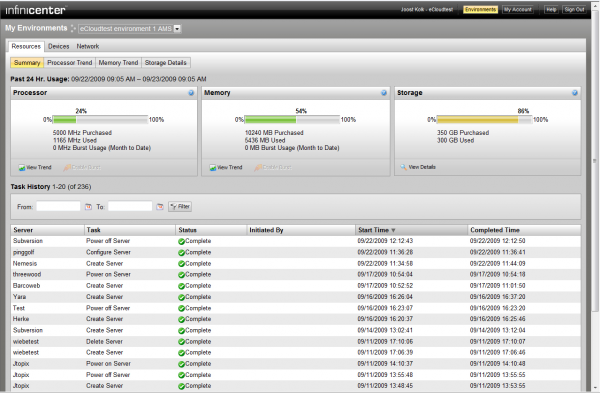Image resolution: width=600 pixels, height=393 pixels.
Task: Select the pinggolf server row
Action: [x=296, y=253]
